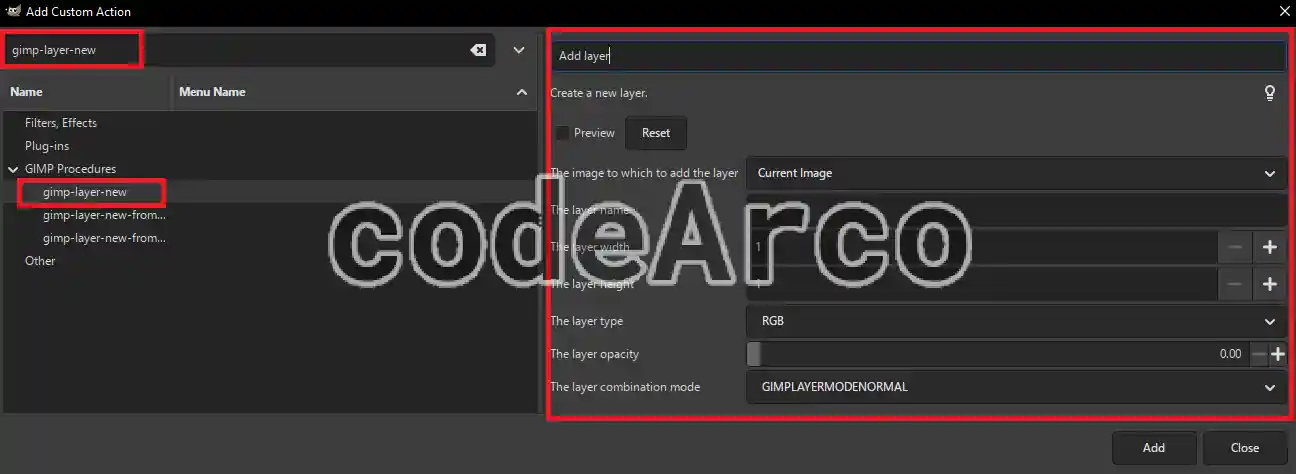This screenshot has height=474, width=1296.
Task: Select Plug-ins in the tree
Action: click(47, 146)
